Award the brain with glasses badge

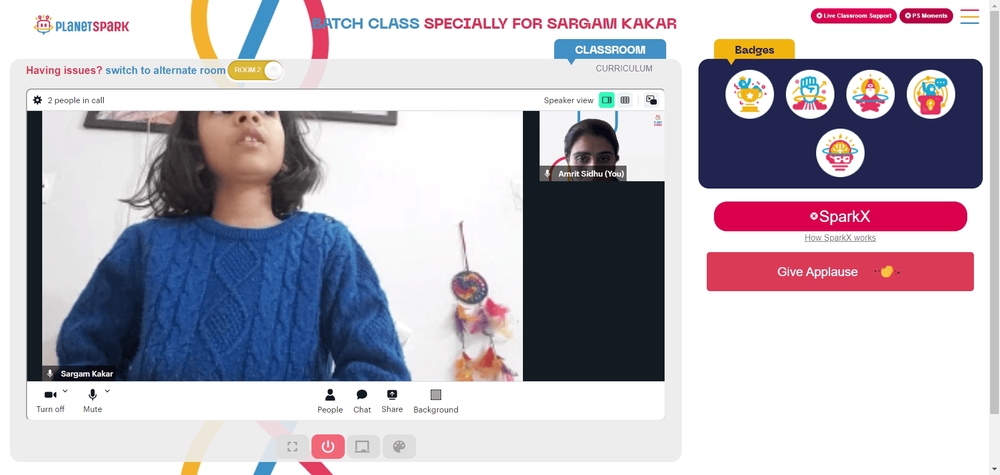(840, 153)
